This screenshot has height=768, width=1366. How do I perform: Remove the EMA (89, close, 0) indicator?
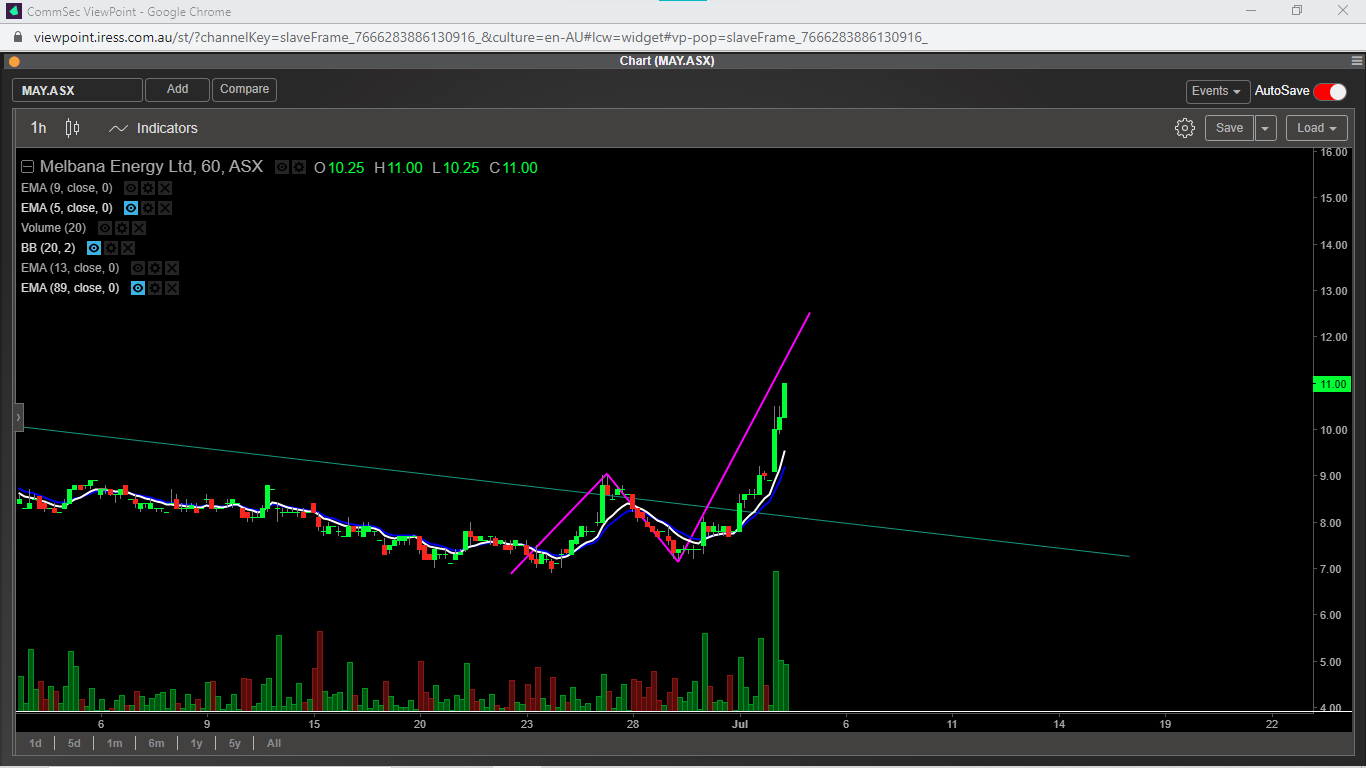(x=172, y=288)
